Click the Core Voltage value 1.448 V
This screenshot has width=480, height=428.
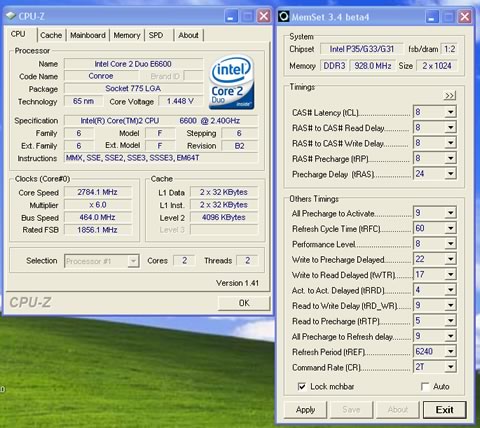tap(180, 101)
